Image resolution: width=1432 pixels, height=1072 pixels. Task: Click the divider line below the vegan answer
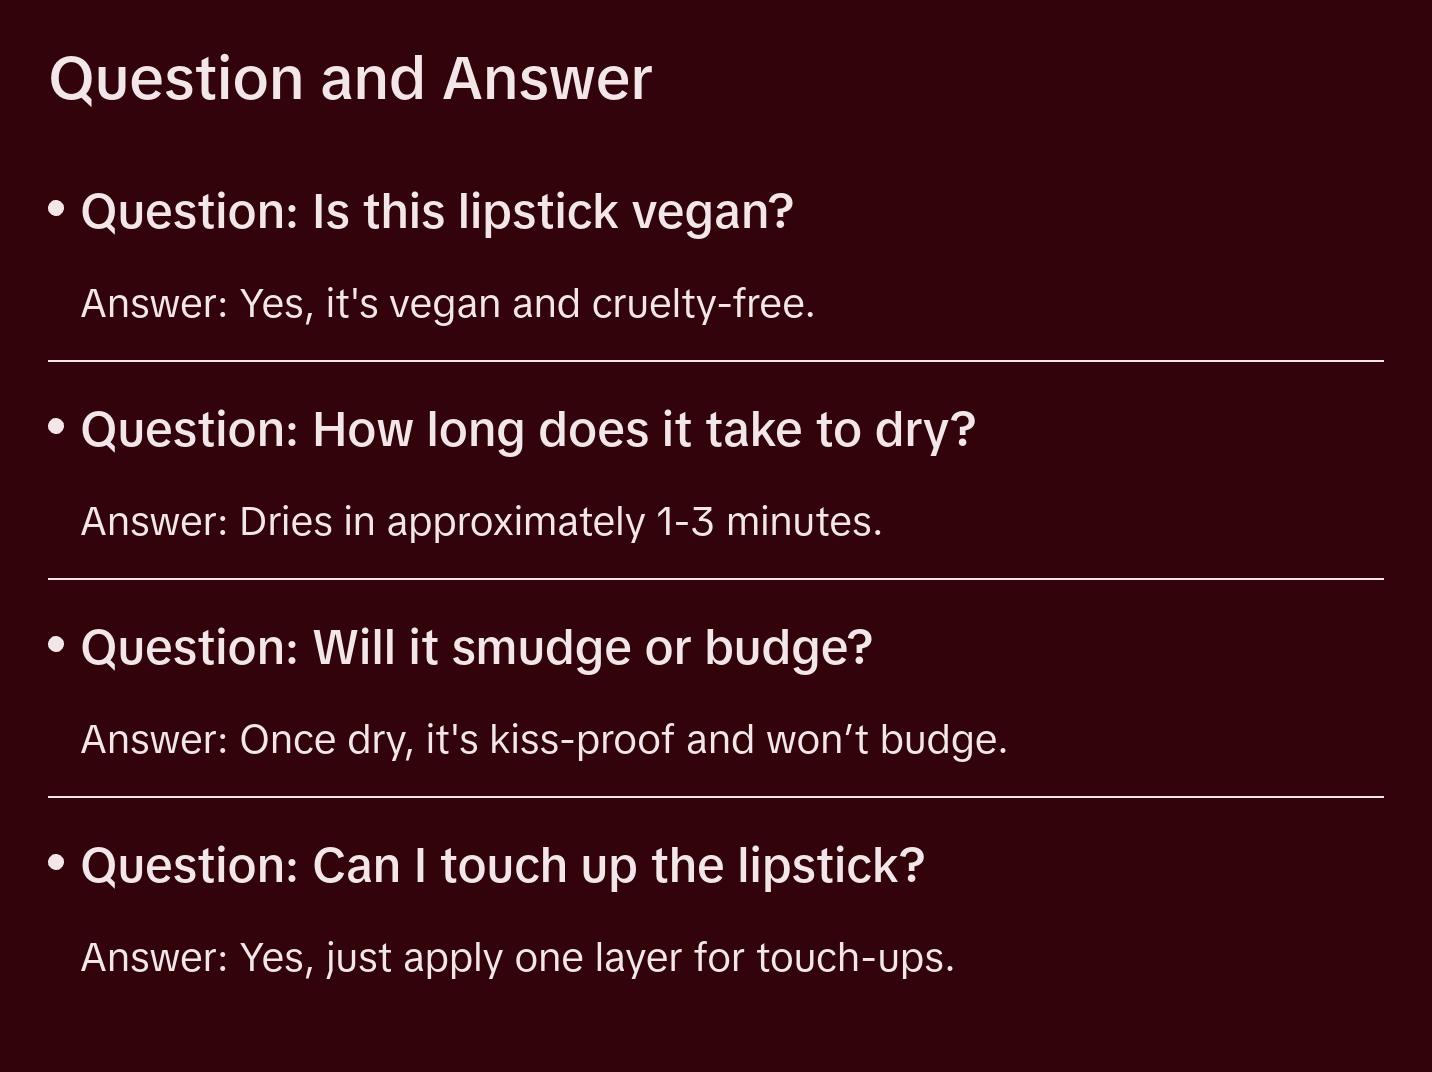coord(716,361)
